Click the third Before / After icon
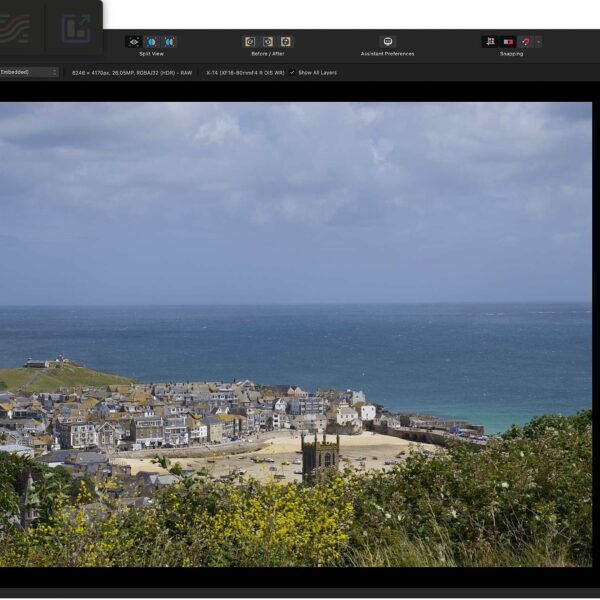600x600 pixels. [x=285, y=42]
